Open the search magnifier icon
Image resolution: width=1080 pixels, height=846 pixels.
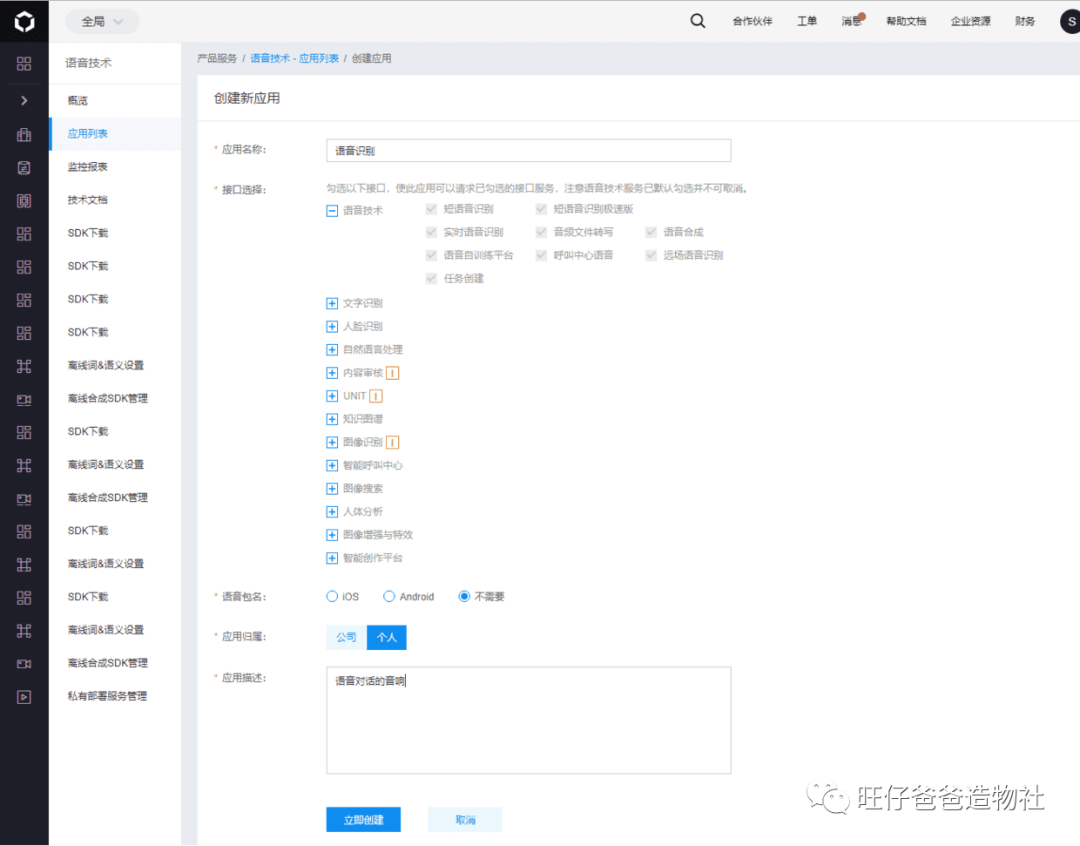pos(698,21)
